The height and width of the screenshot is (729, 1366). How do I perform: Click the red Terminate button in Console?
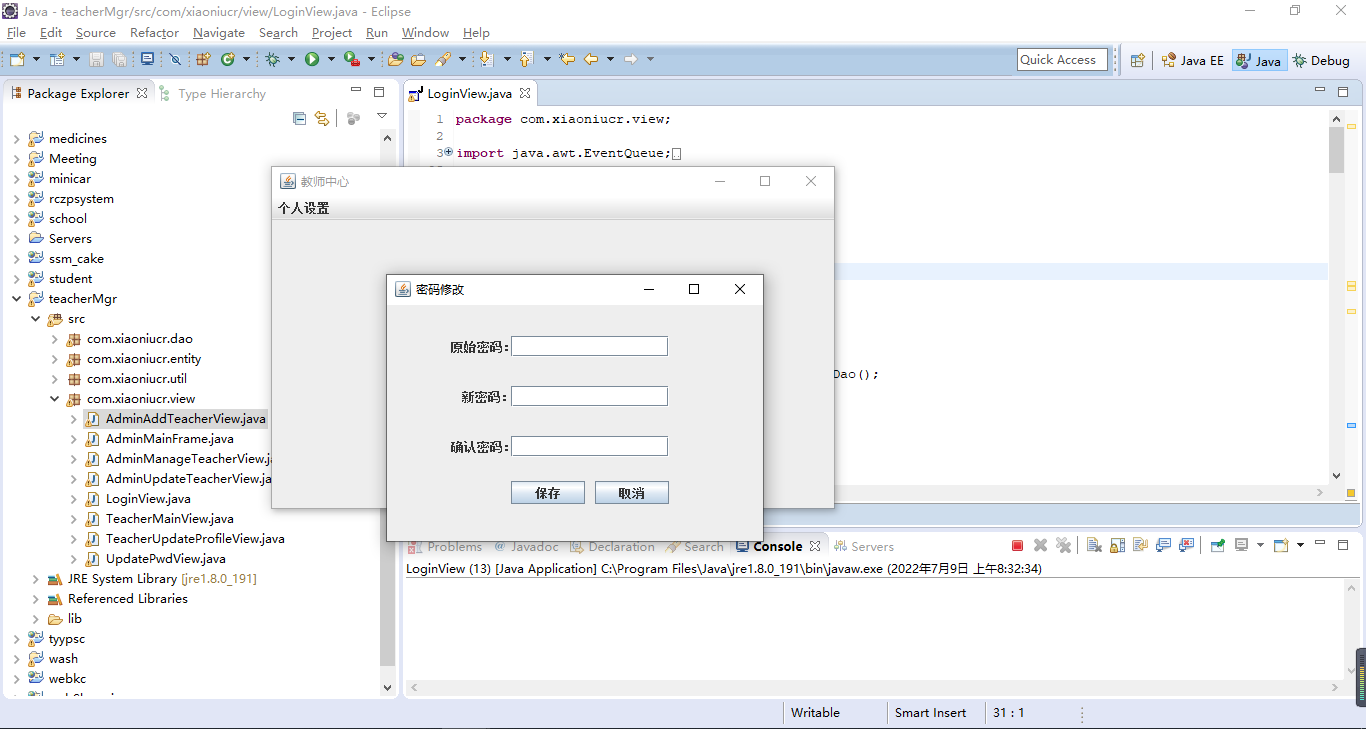click(x=1017, y=545)
